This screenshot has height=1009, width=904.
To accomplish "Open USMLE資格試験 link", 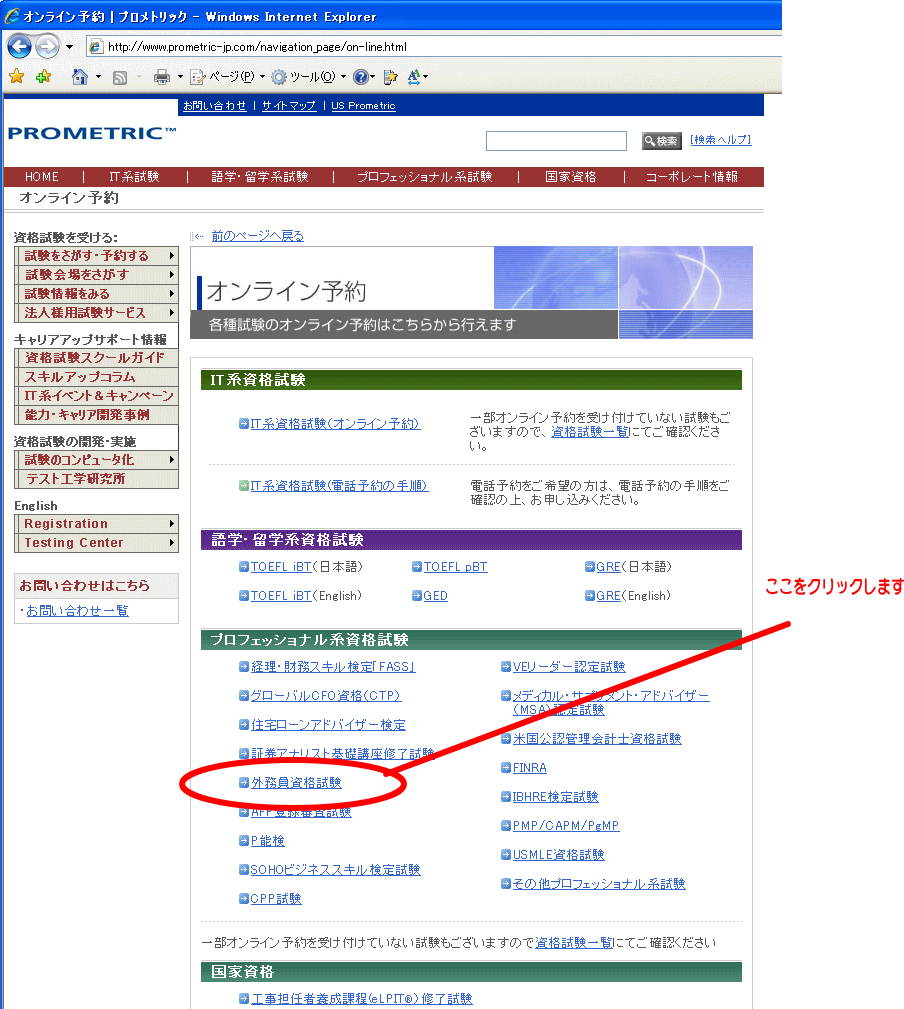I will 558,855.
